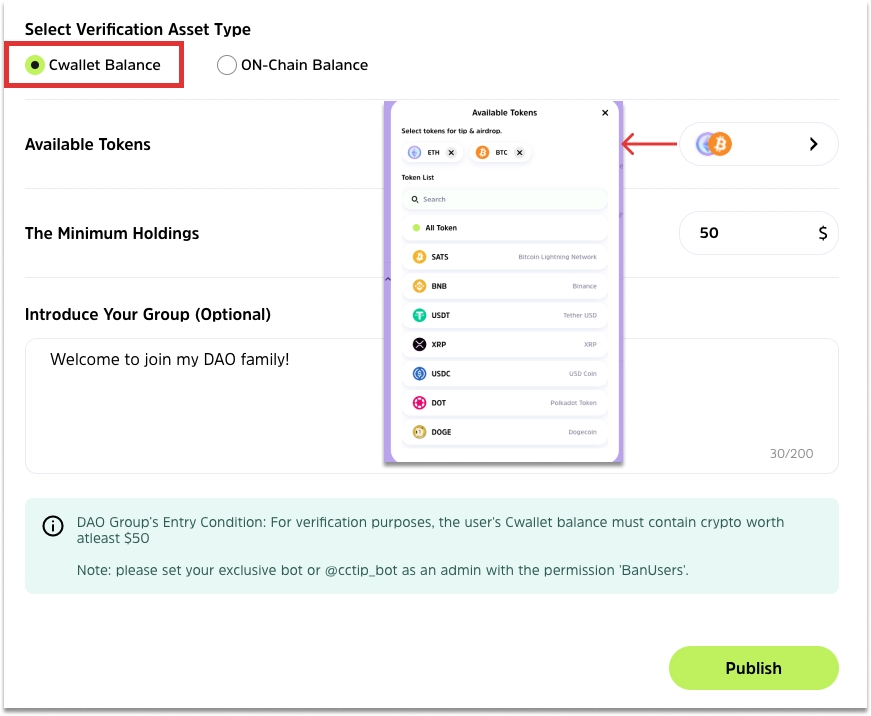Viewport: 871px width, 716px height.
Task: Click the selected ETH/BTC token icons
Action: pos(714,144)
